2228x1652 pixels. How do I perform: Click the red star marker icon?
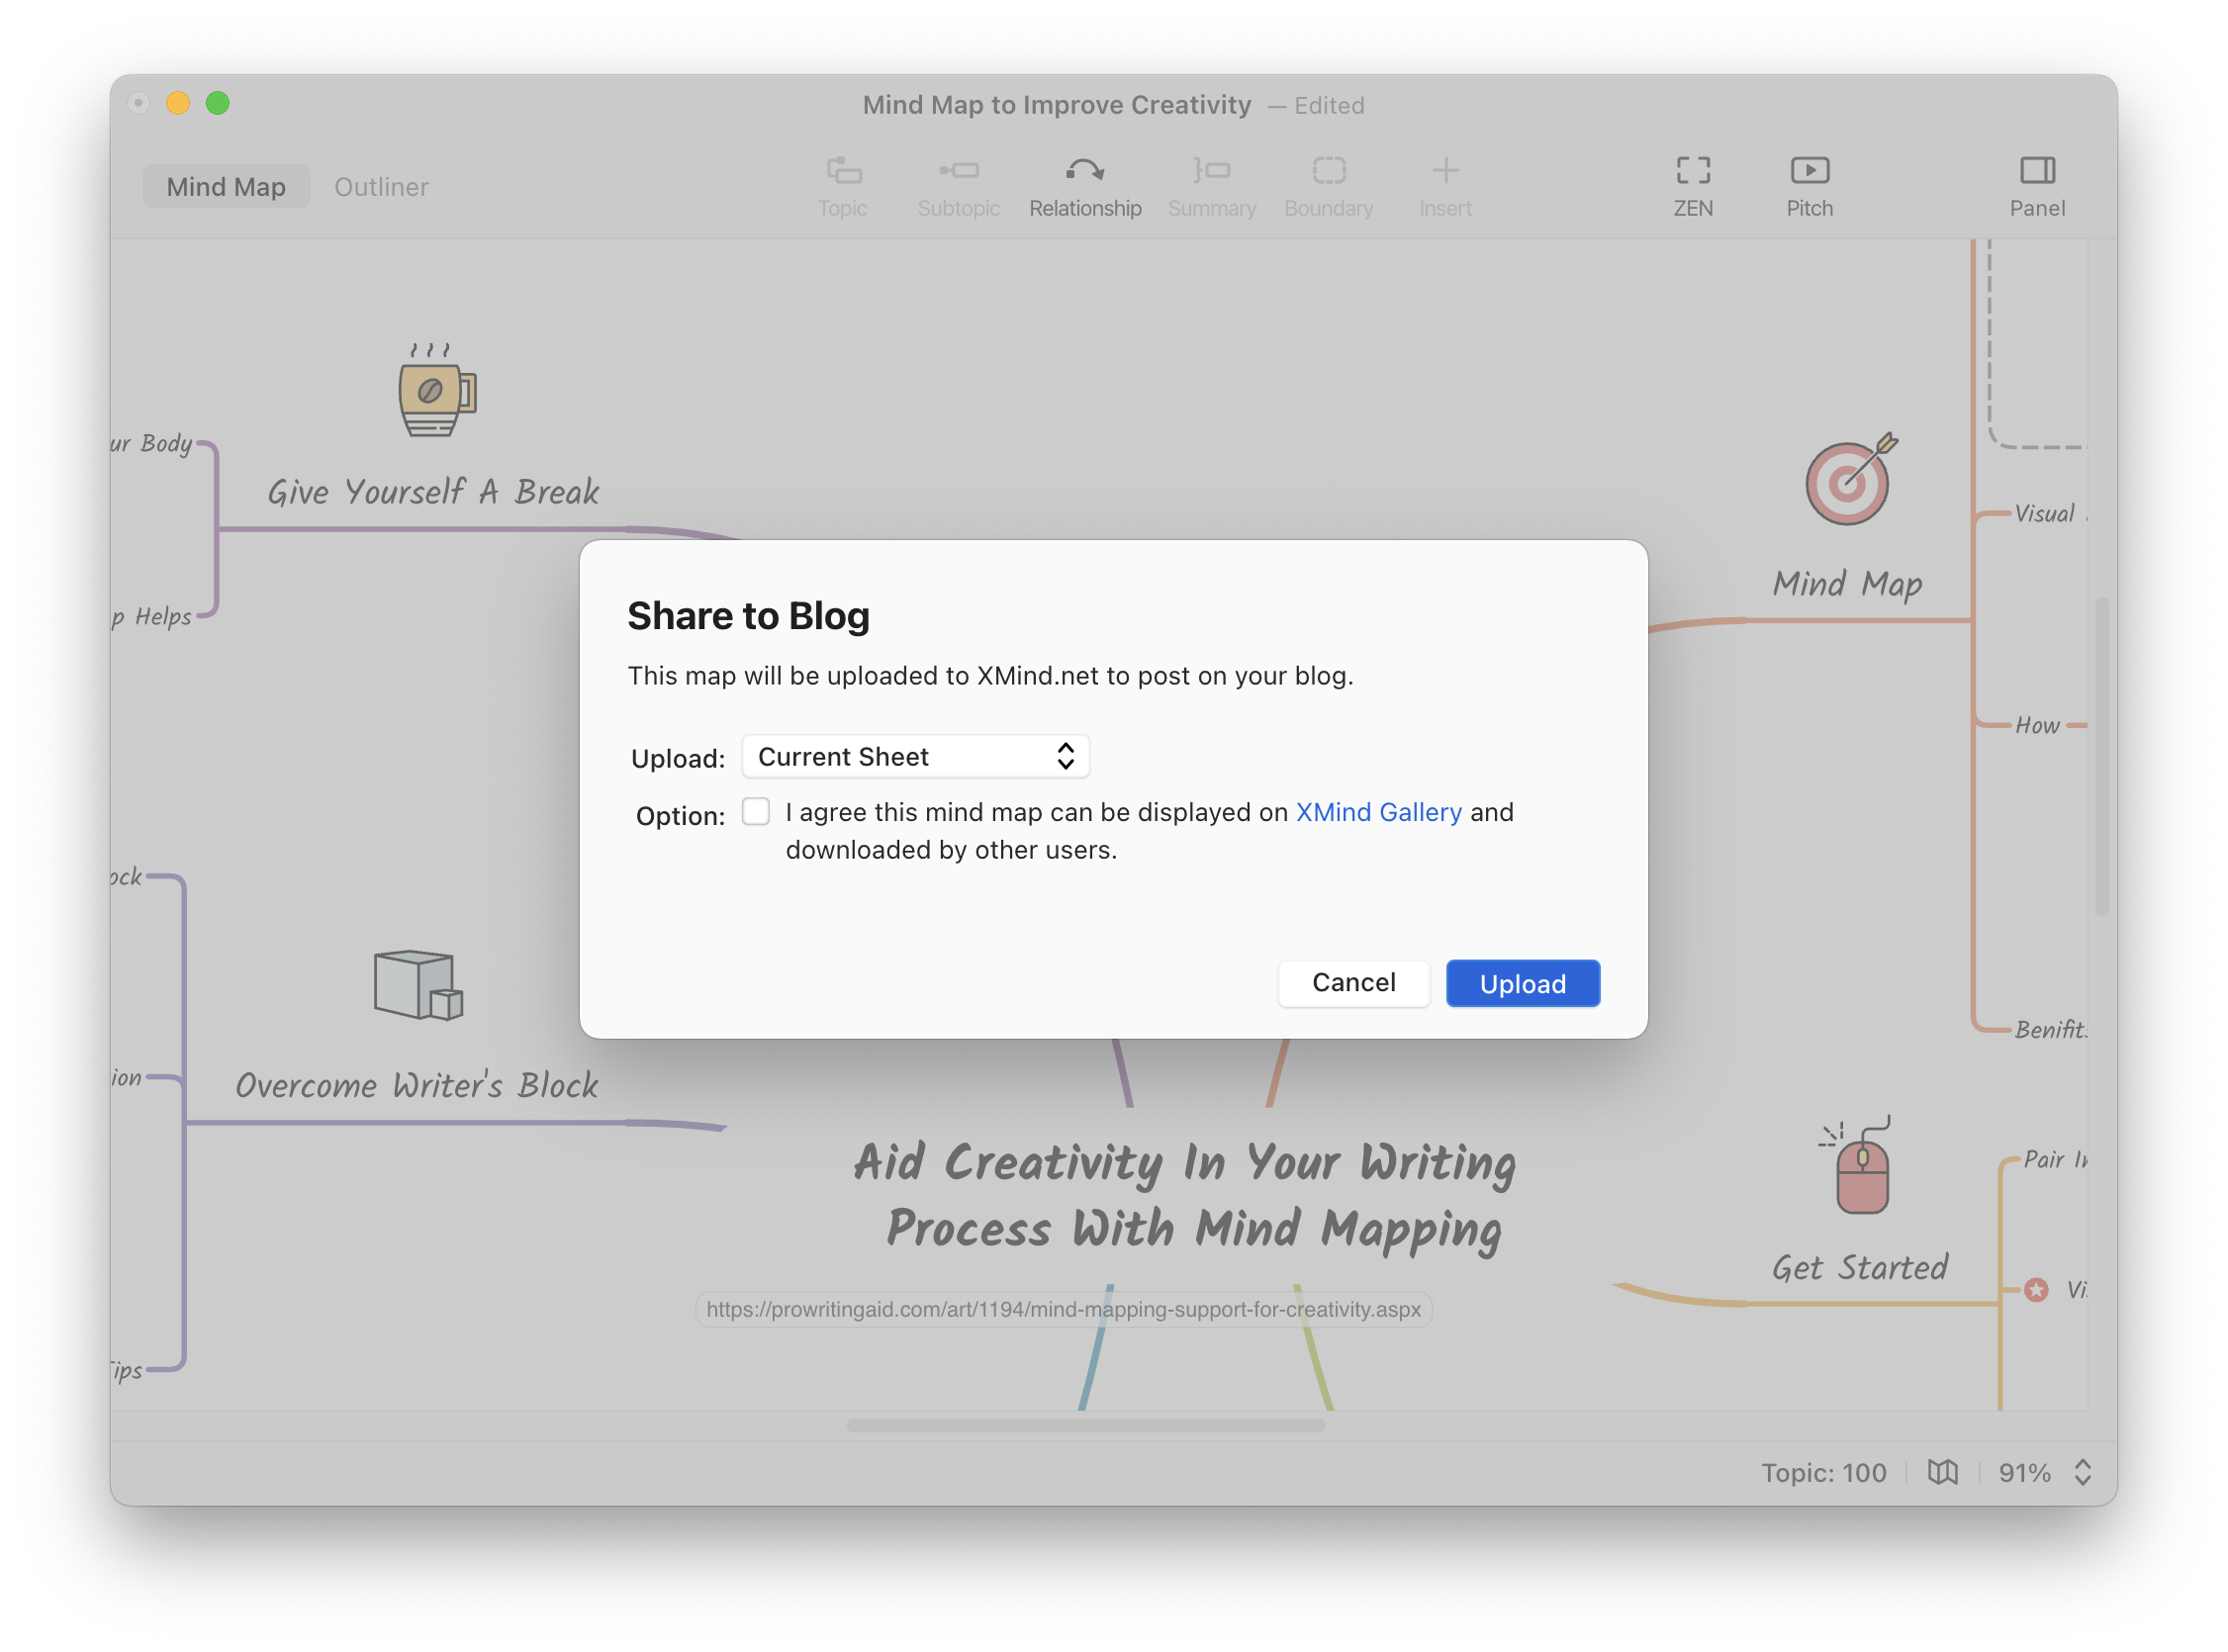coord(2036,1289)
